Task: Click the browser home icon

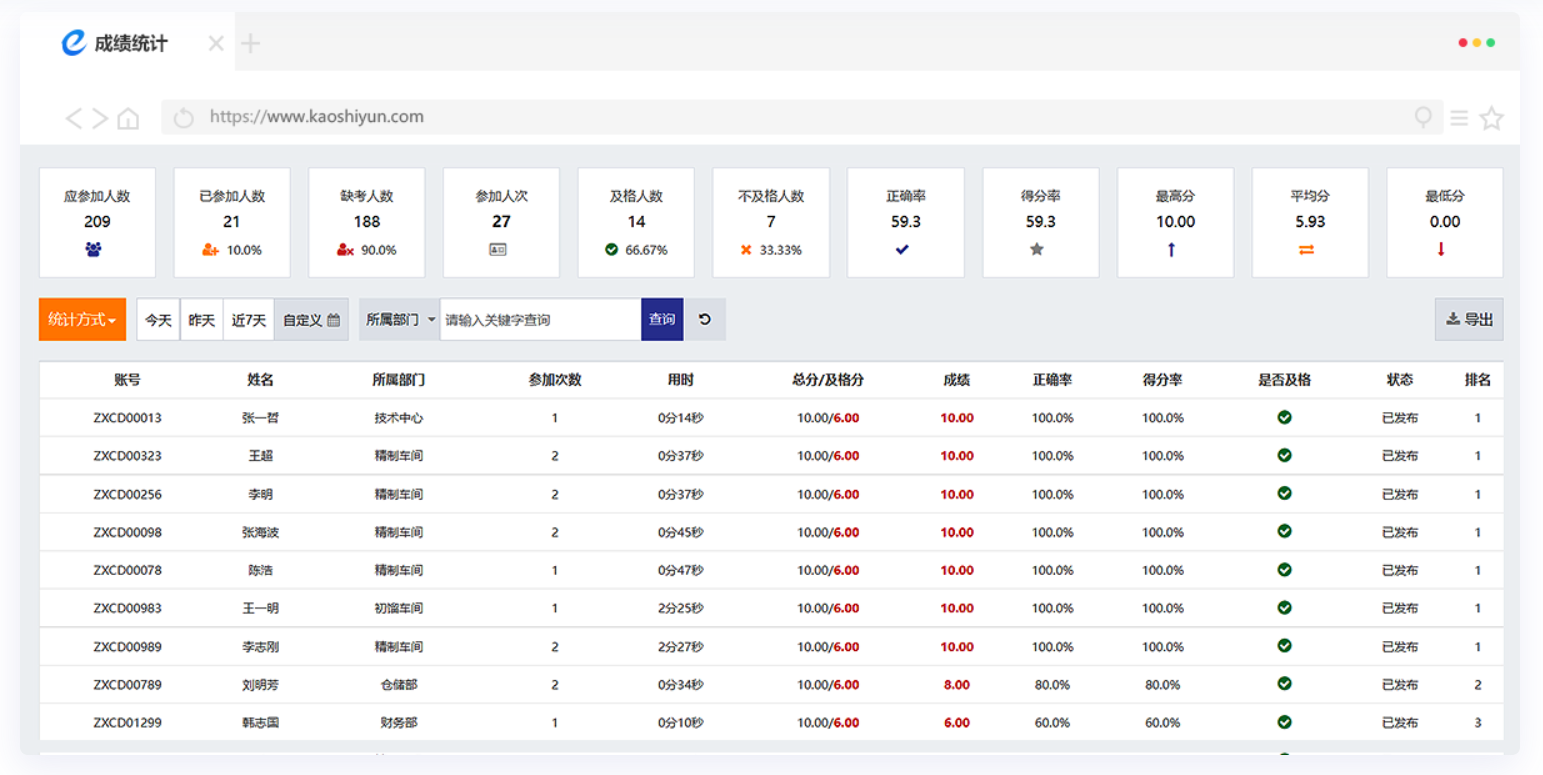Action: (x=128, y=118)
